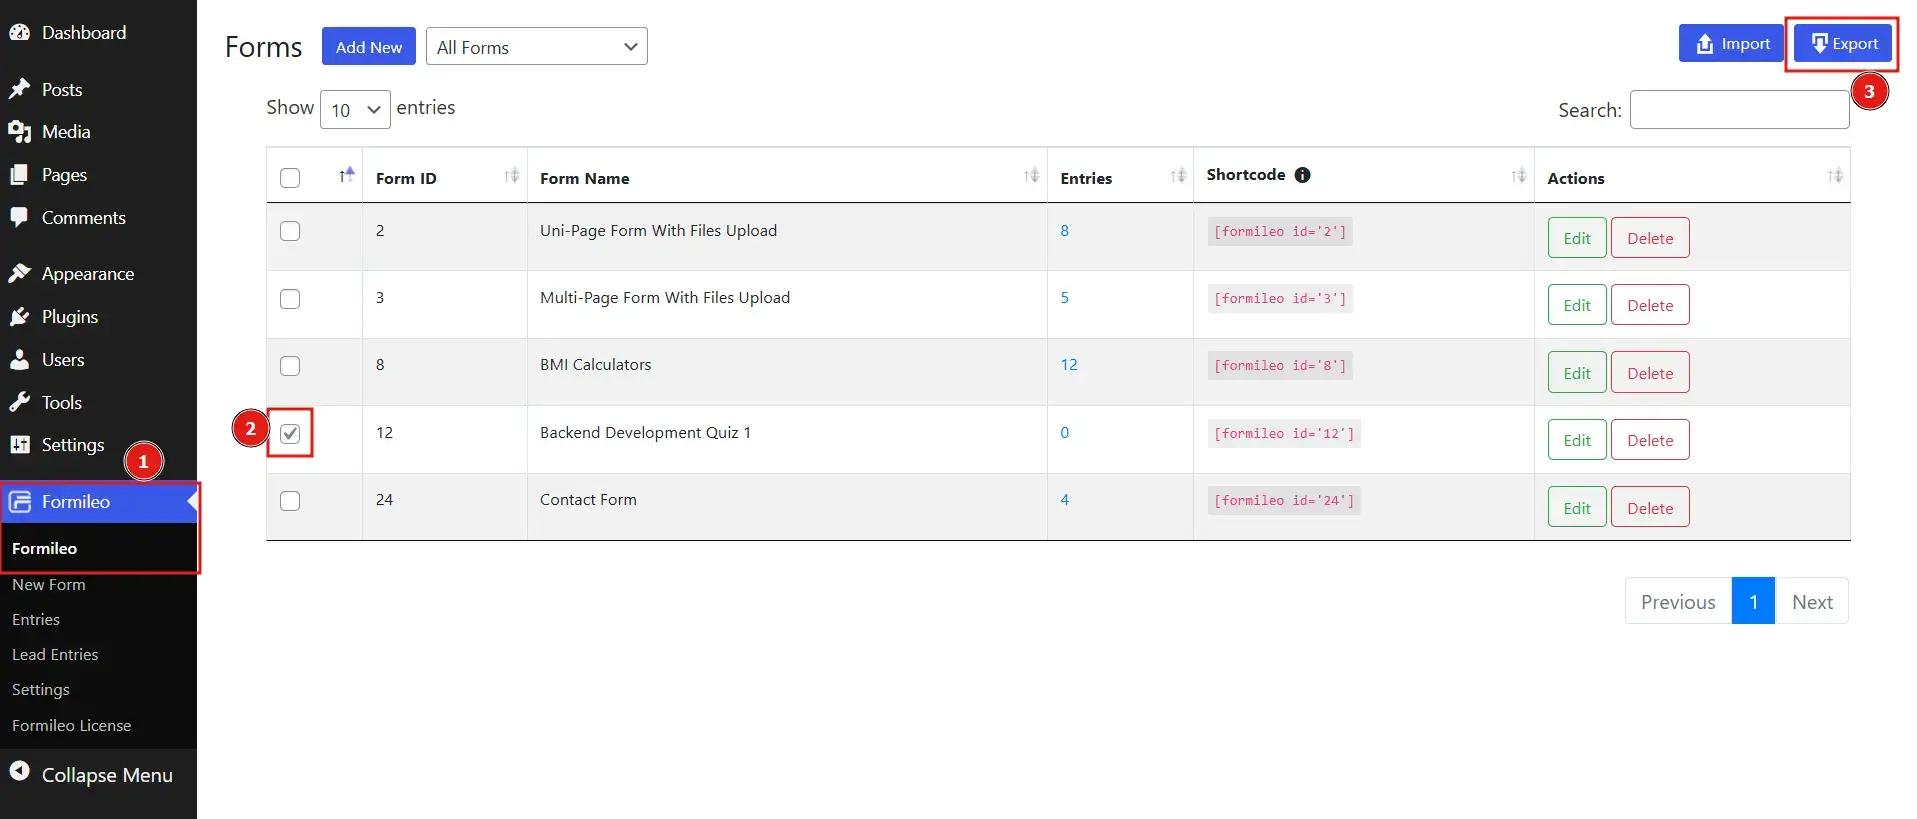Uncheck the Backend Development Quiz 1 checkbox
1917x819 pixels.
[290, 434]
